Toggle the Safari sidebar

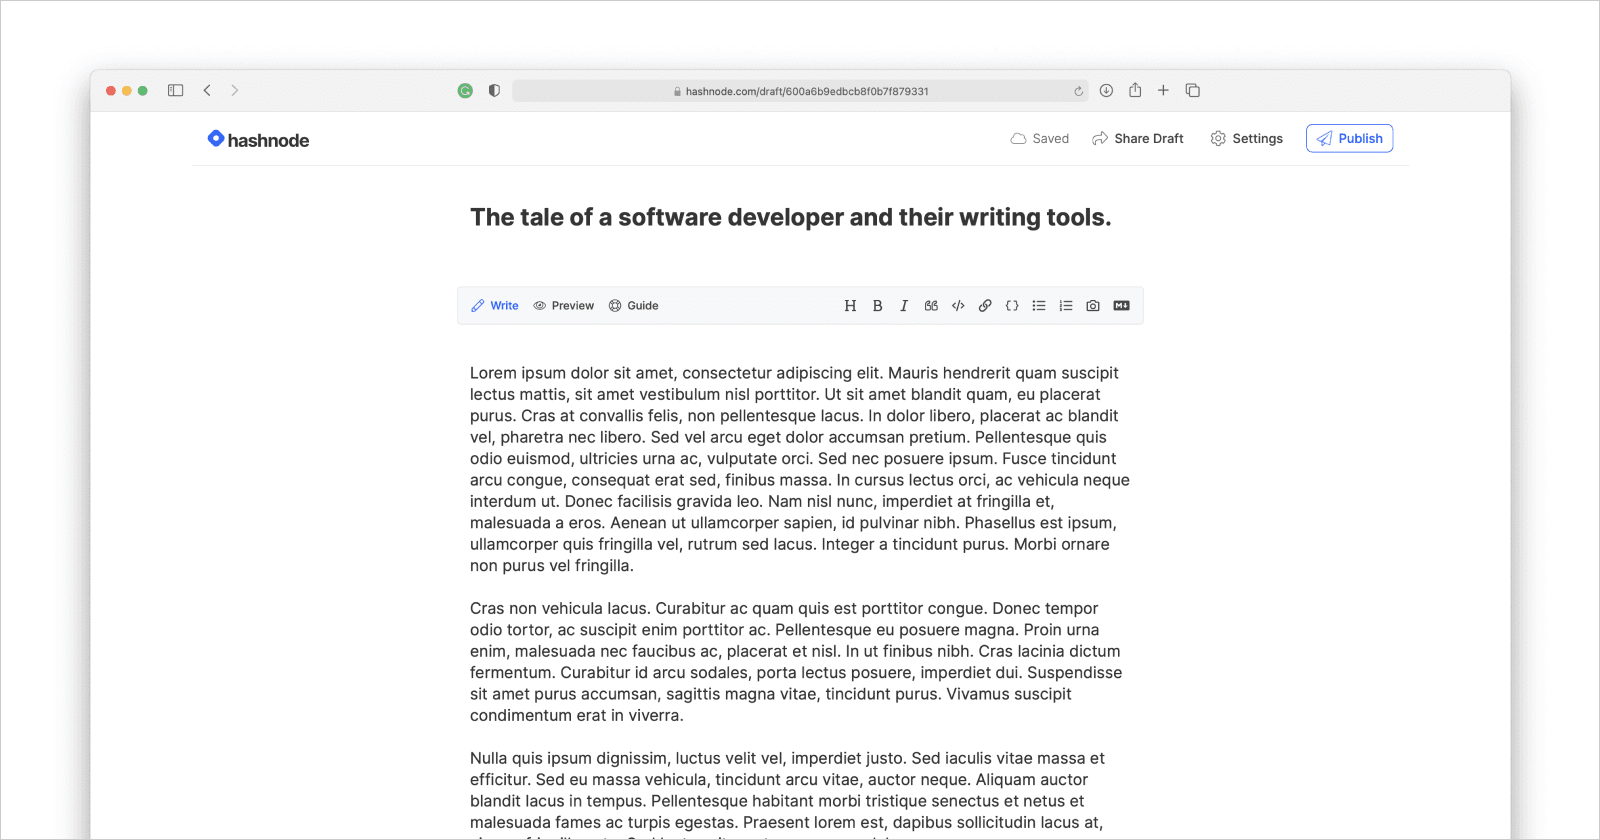(176, 91)
